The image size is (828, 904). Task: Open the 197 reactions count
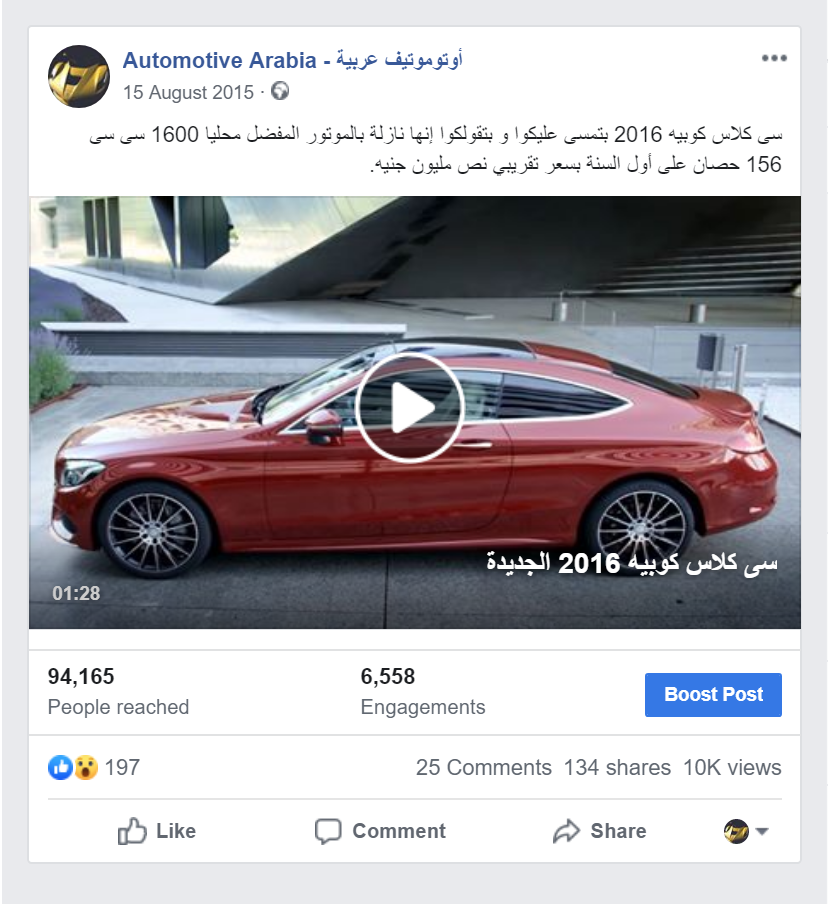pos(122,767)
